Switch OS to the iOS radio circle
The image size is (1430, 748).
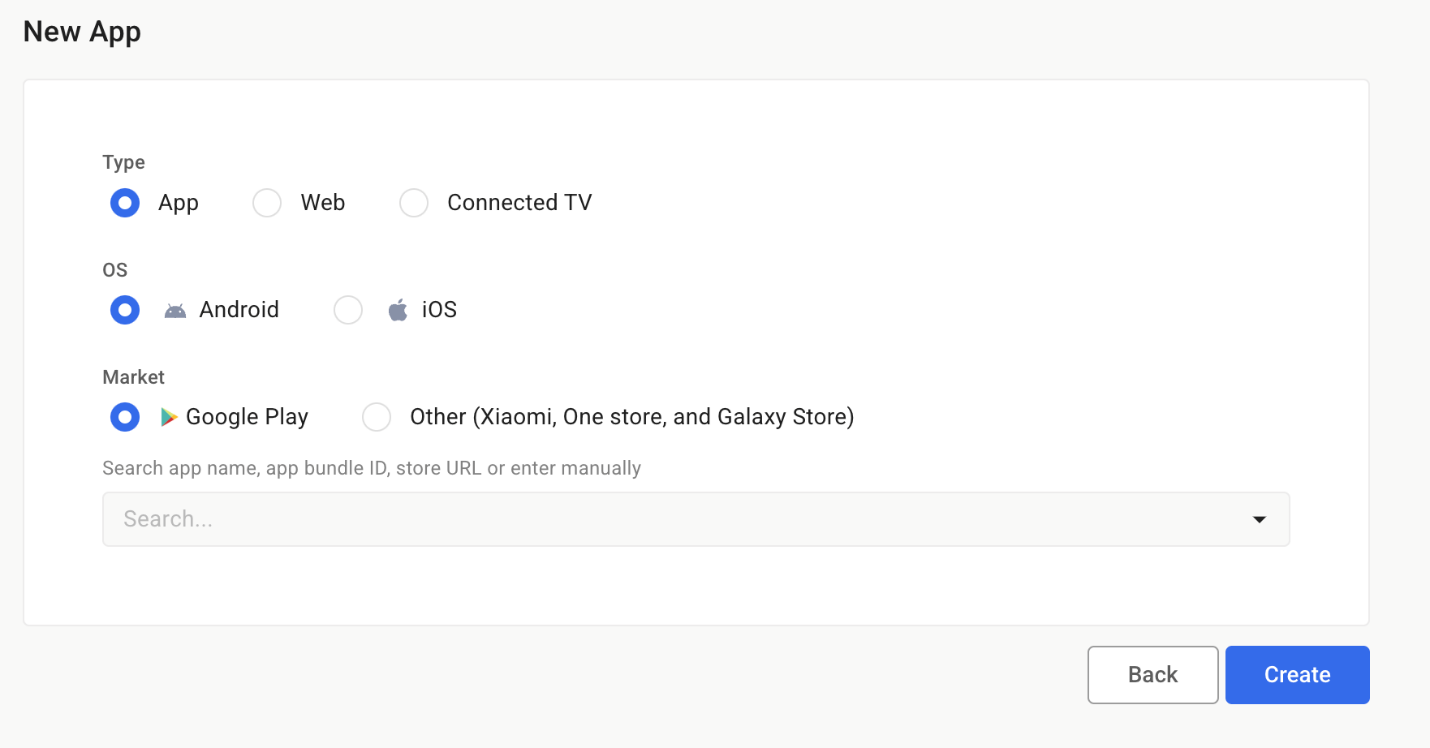(348, 310)
